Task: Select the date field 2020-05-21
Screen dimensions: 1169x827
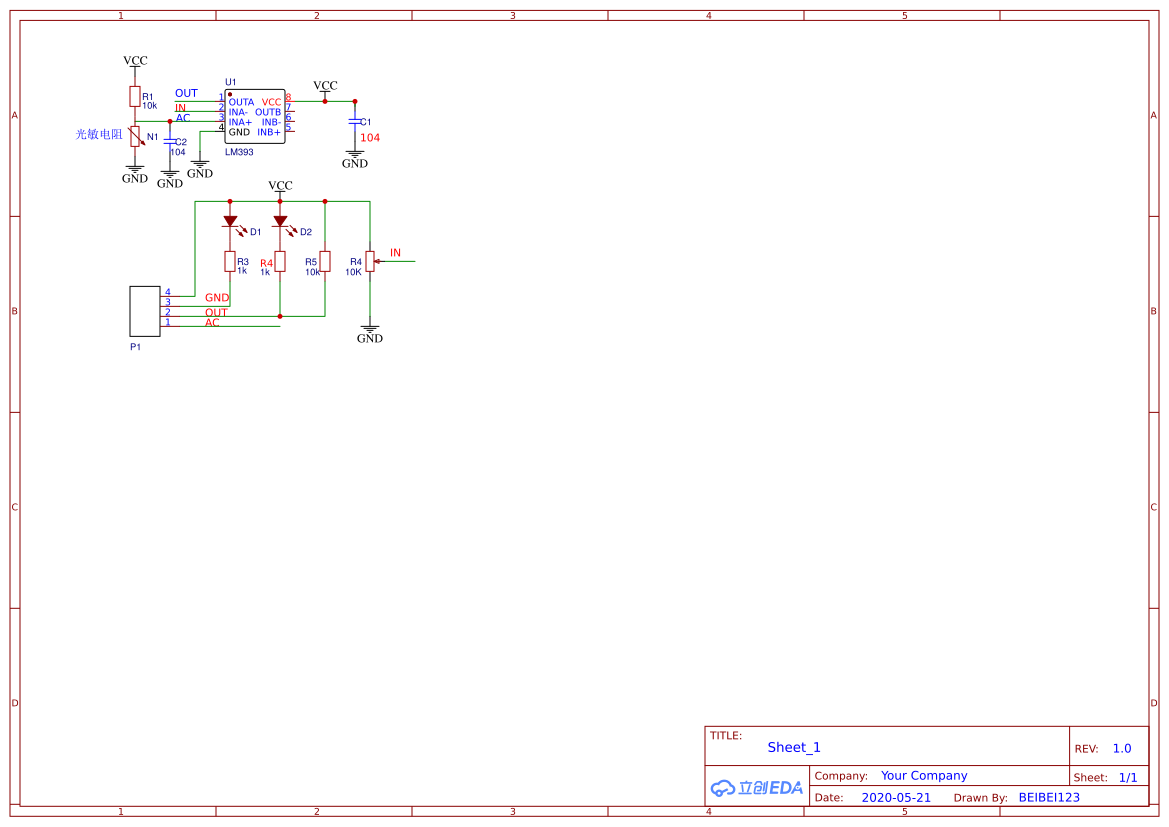Action: (896, 798)
